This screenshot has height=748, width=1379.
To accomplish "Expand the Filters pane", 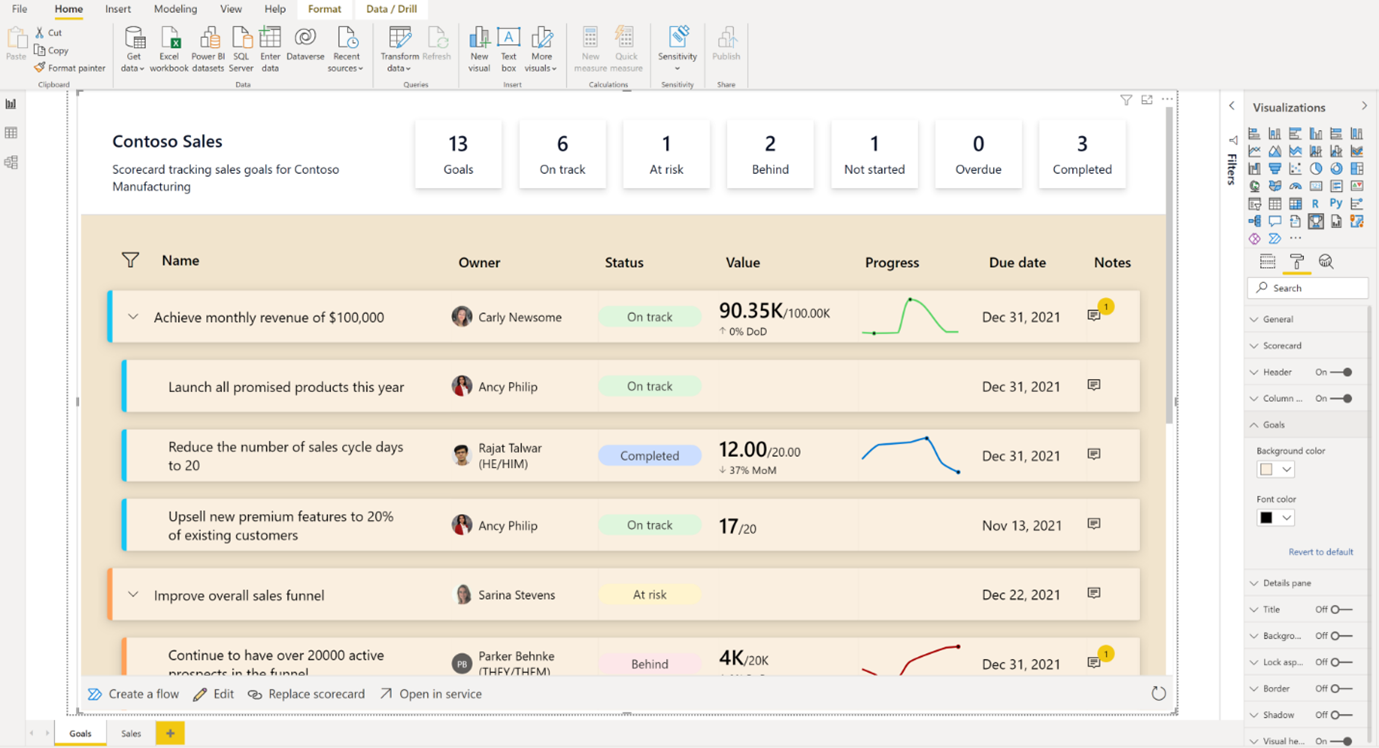I will pyautogui.click(x=1232, y=106).
